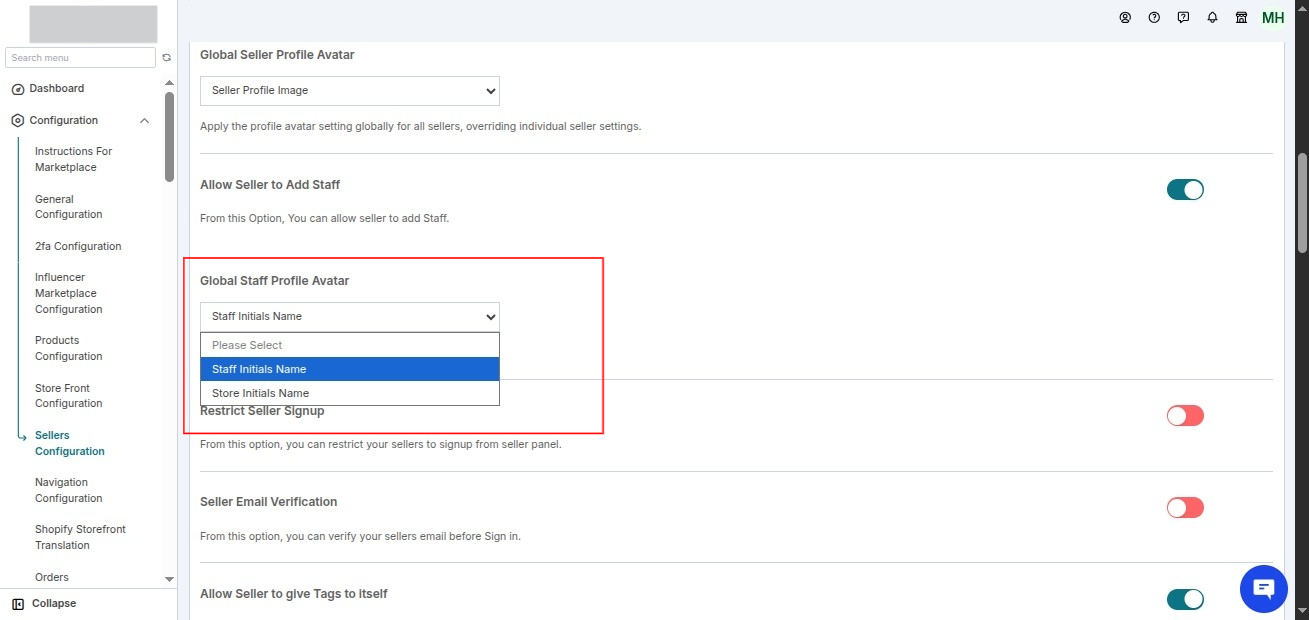Enable the Restrict Seller Signup switch
1309x620 pixels.
click(x=1185, y=416)
